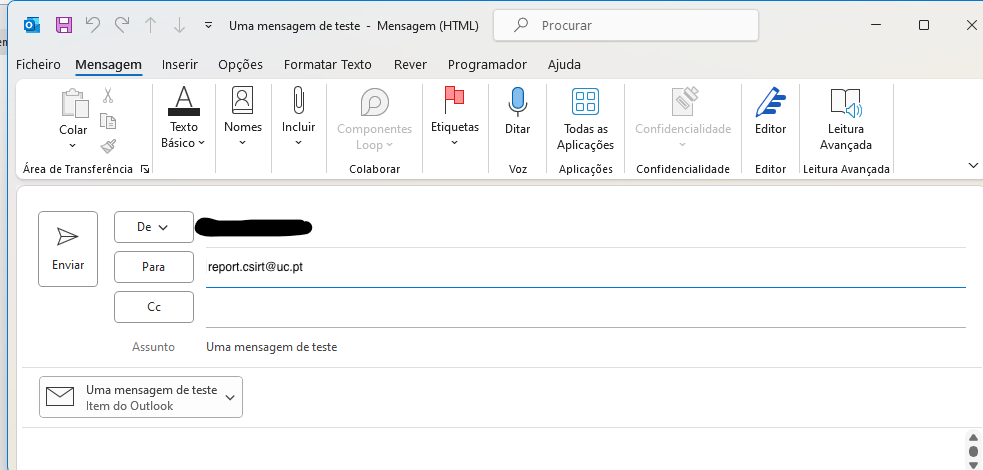This screenshot has width=983, height=470.
Task: Expand attached item dropdown arrow
Action: (231, 397)
